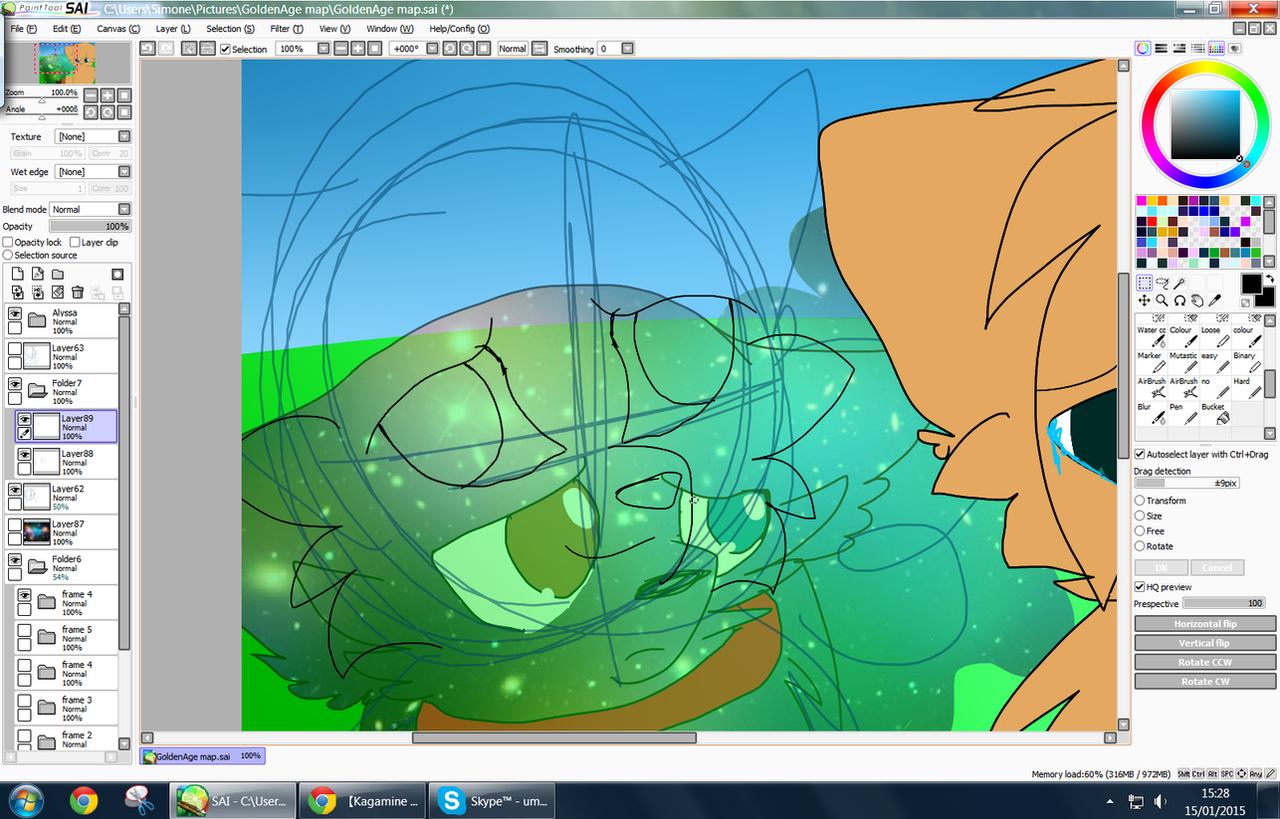Select the Rotate view tool
This screenshot has width=1280, height=819.
pos(1180,300)
